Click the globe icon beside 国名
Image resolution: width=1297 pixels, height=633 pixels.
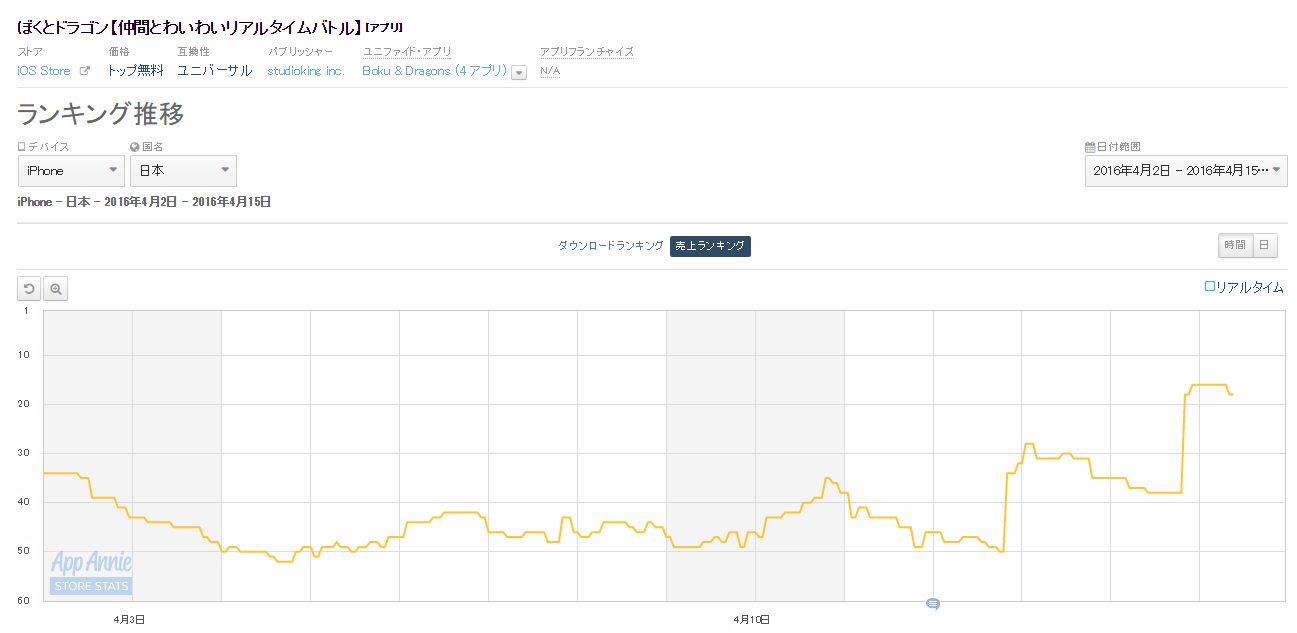point(134,147)
